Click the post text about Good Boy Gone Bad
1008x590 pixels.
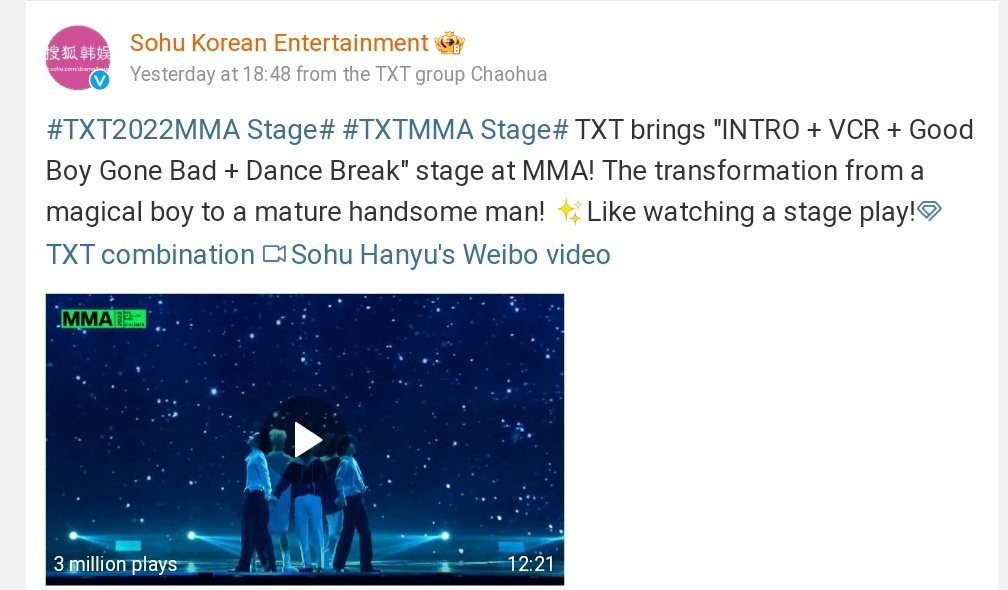510,171
